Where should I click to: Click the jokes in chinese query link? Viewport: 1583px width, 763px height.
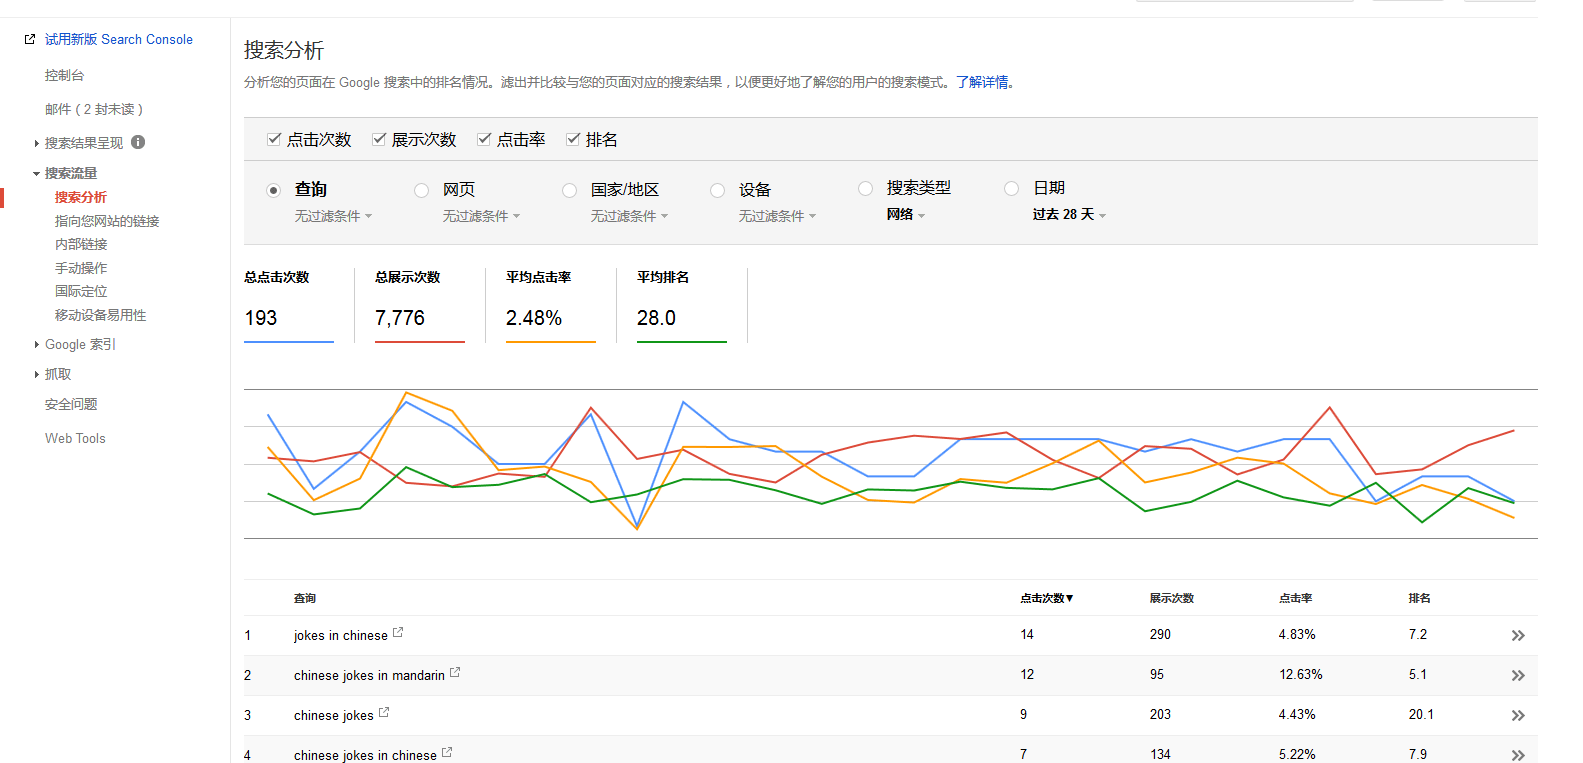[x=341, y=635]
